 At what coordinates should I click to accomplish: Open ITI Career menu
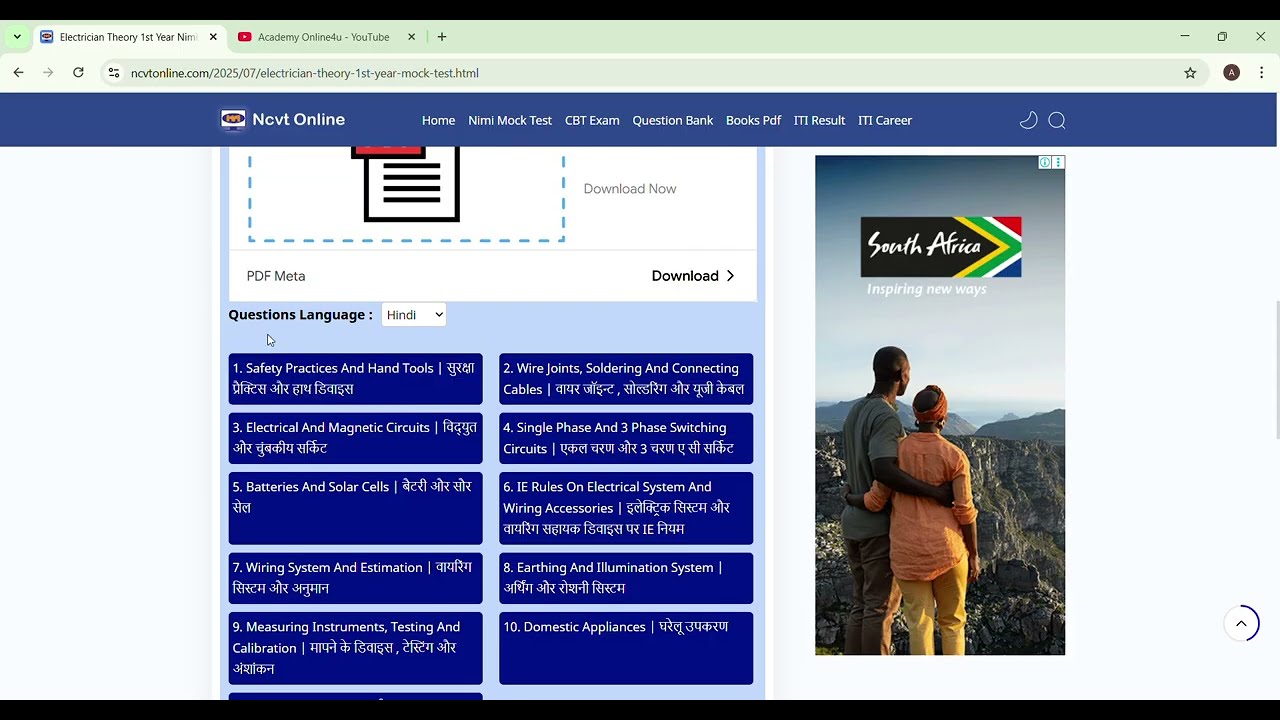(x=885, y=120)
